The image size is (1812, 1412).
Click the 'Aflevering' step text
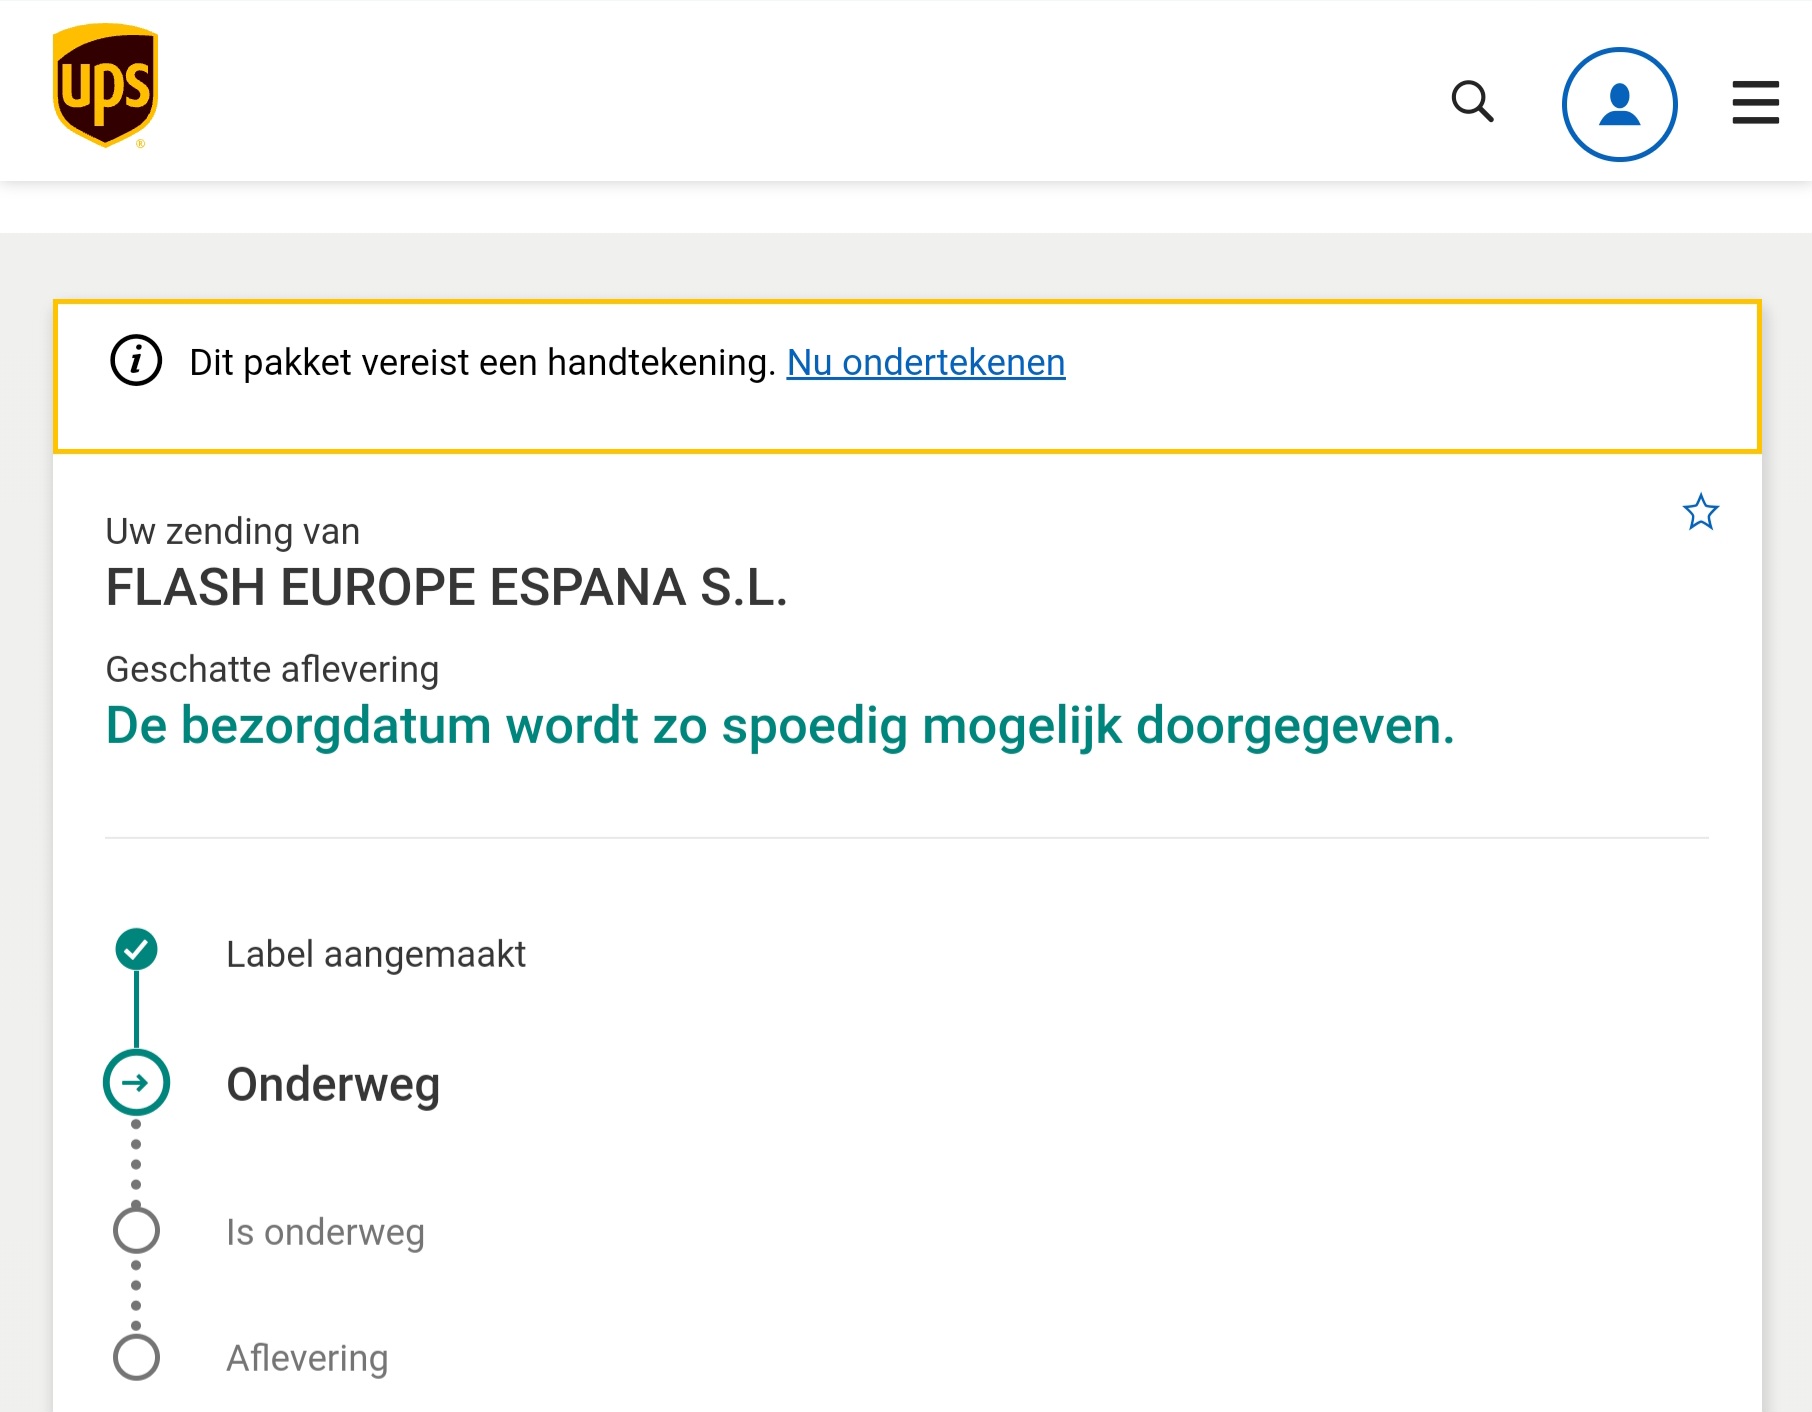[x=307, y=1359]
